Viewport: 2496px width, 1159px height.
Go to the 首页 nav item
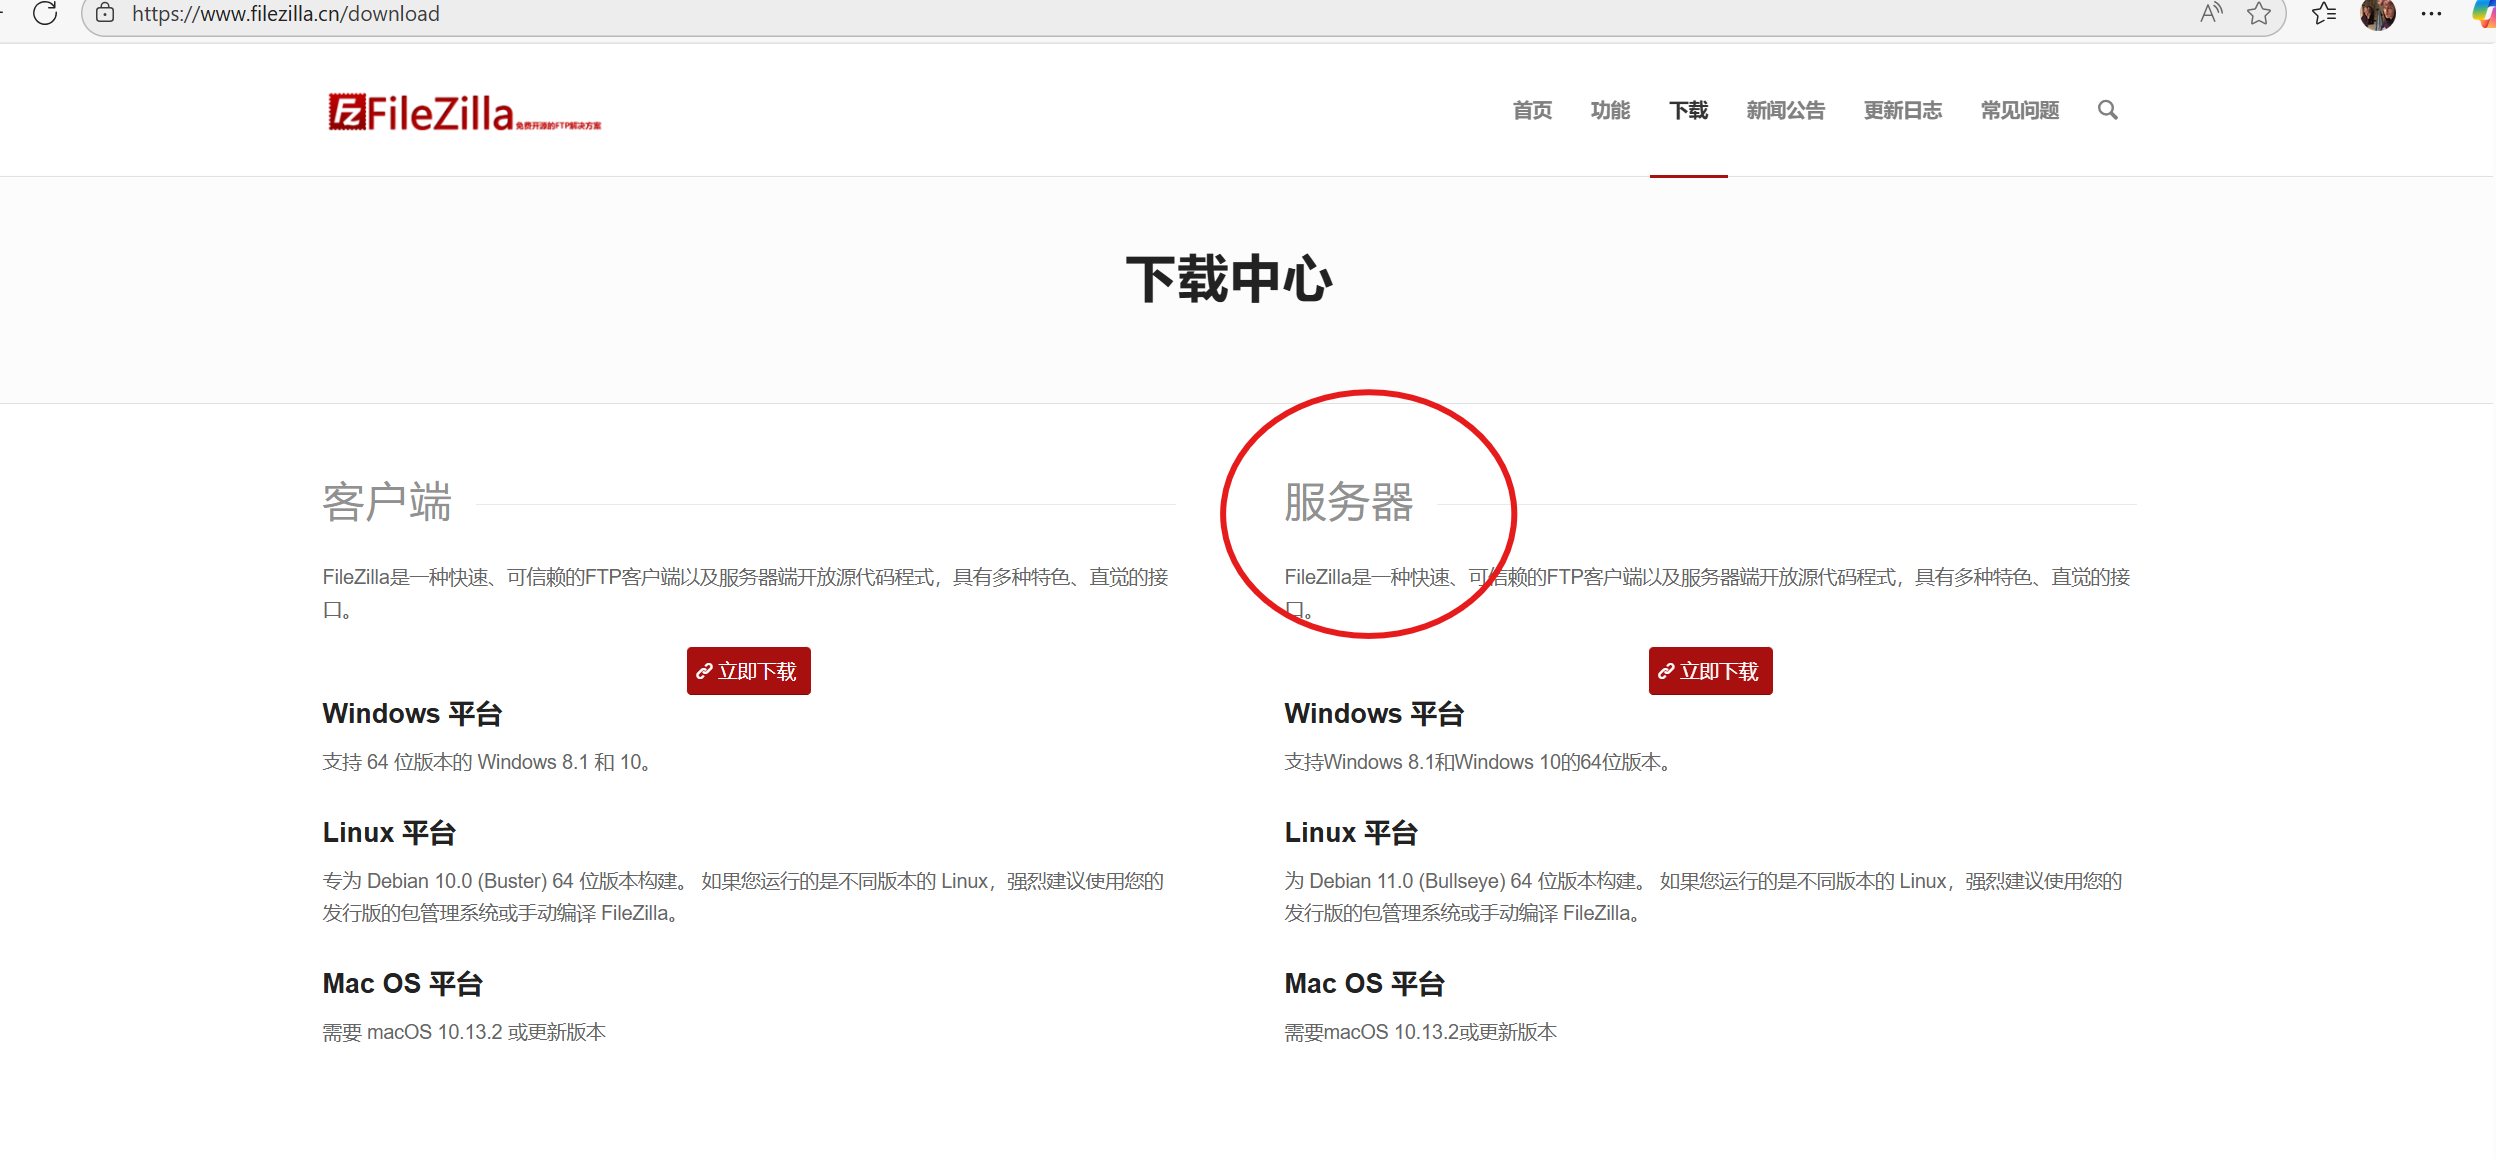point(1532,110)
